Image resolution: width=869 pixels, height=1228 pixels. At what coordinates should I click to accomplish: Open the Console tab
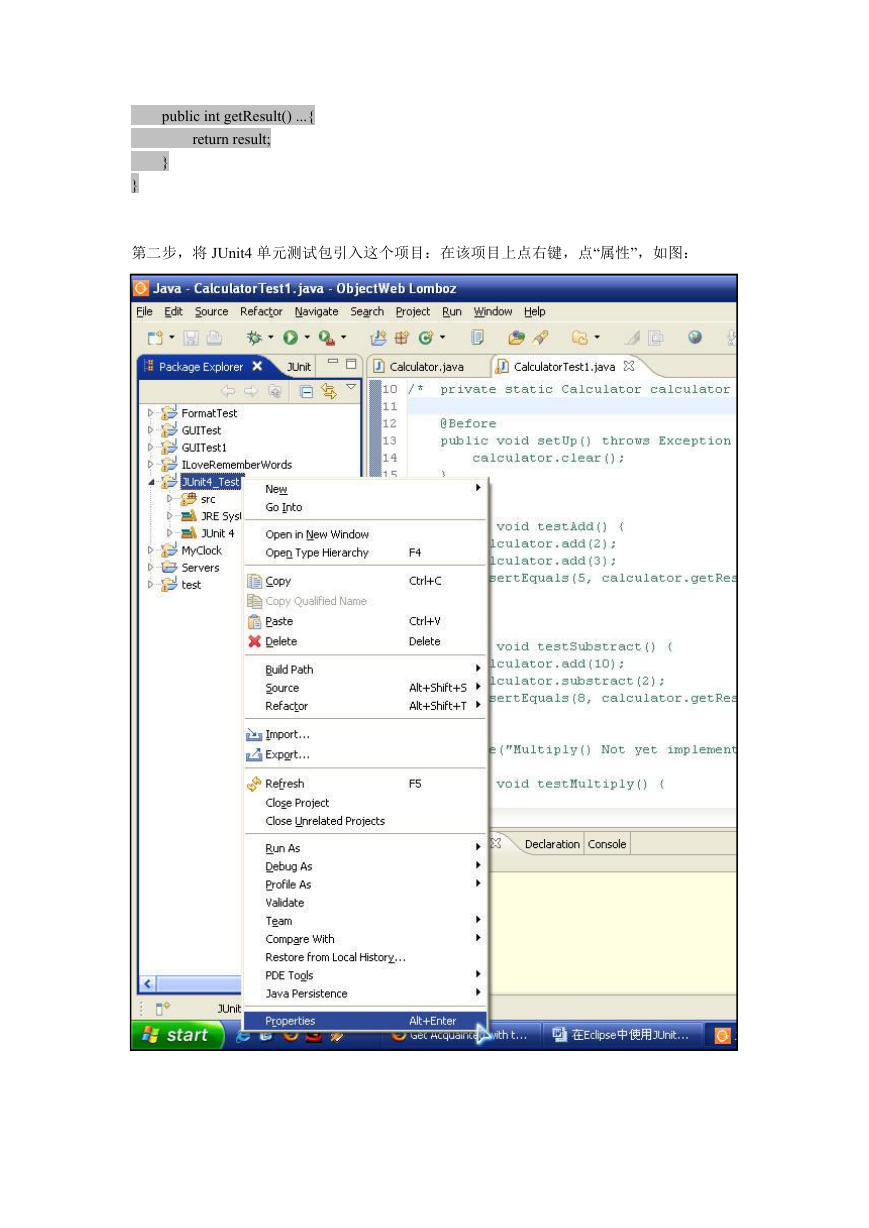click(606, 844)
